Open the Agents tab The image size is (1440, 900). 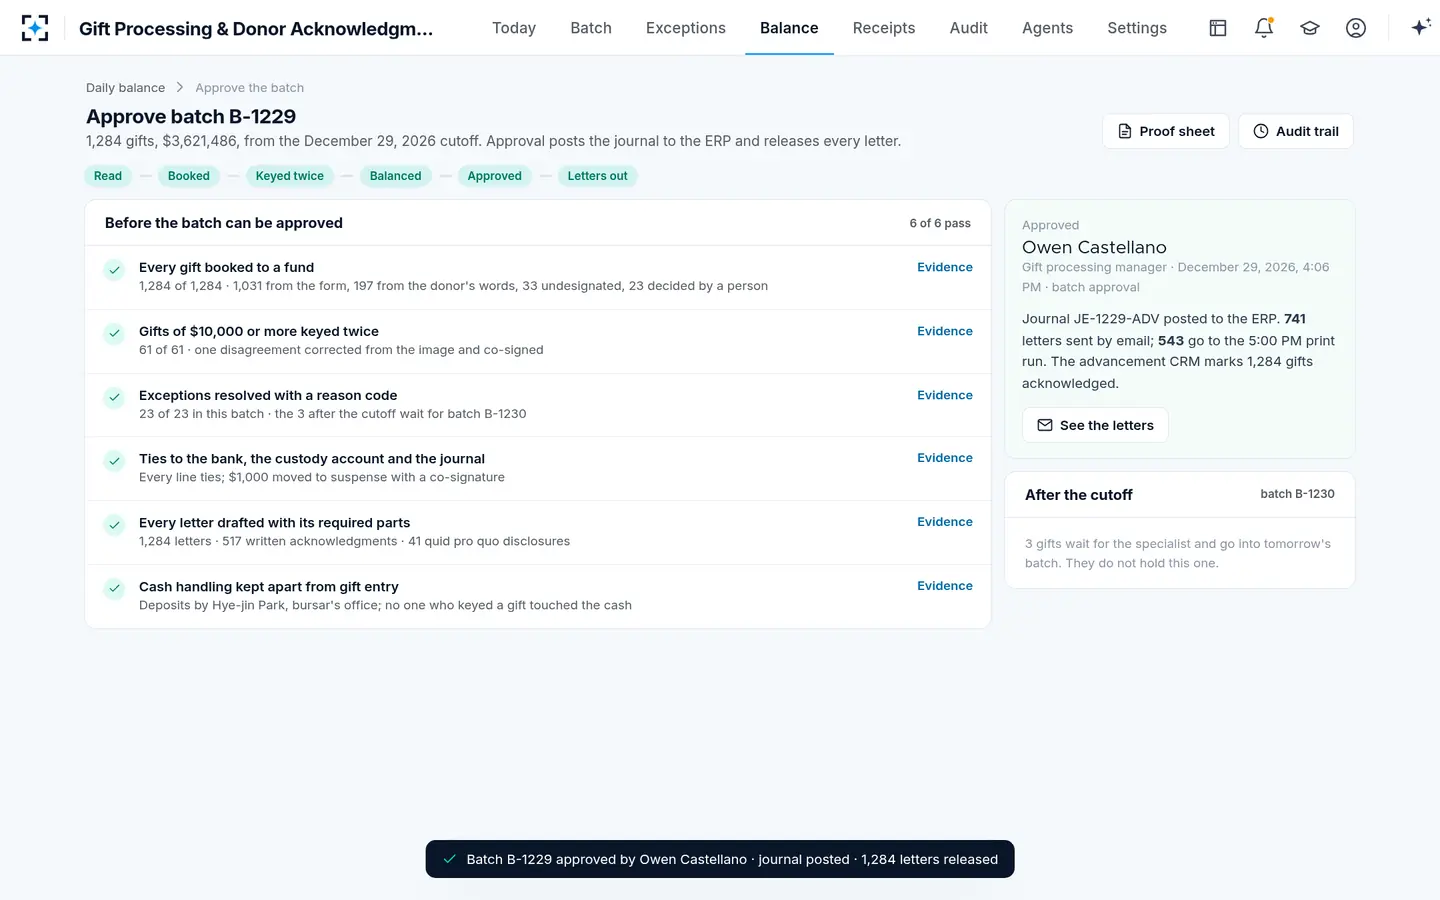(x=1047, y=28)
